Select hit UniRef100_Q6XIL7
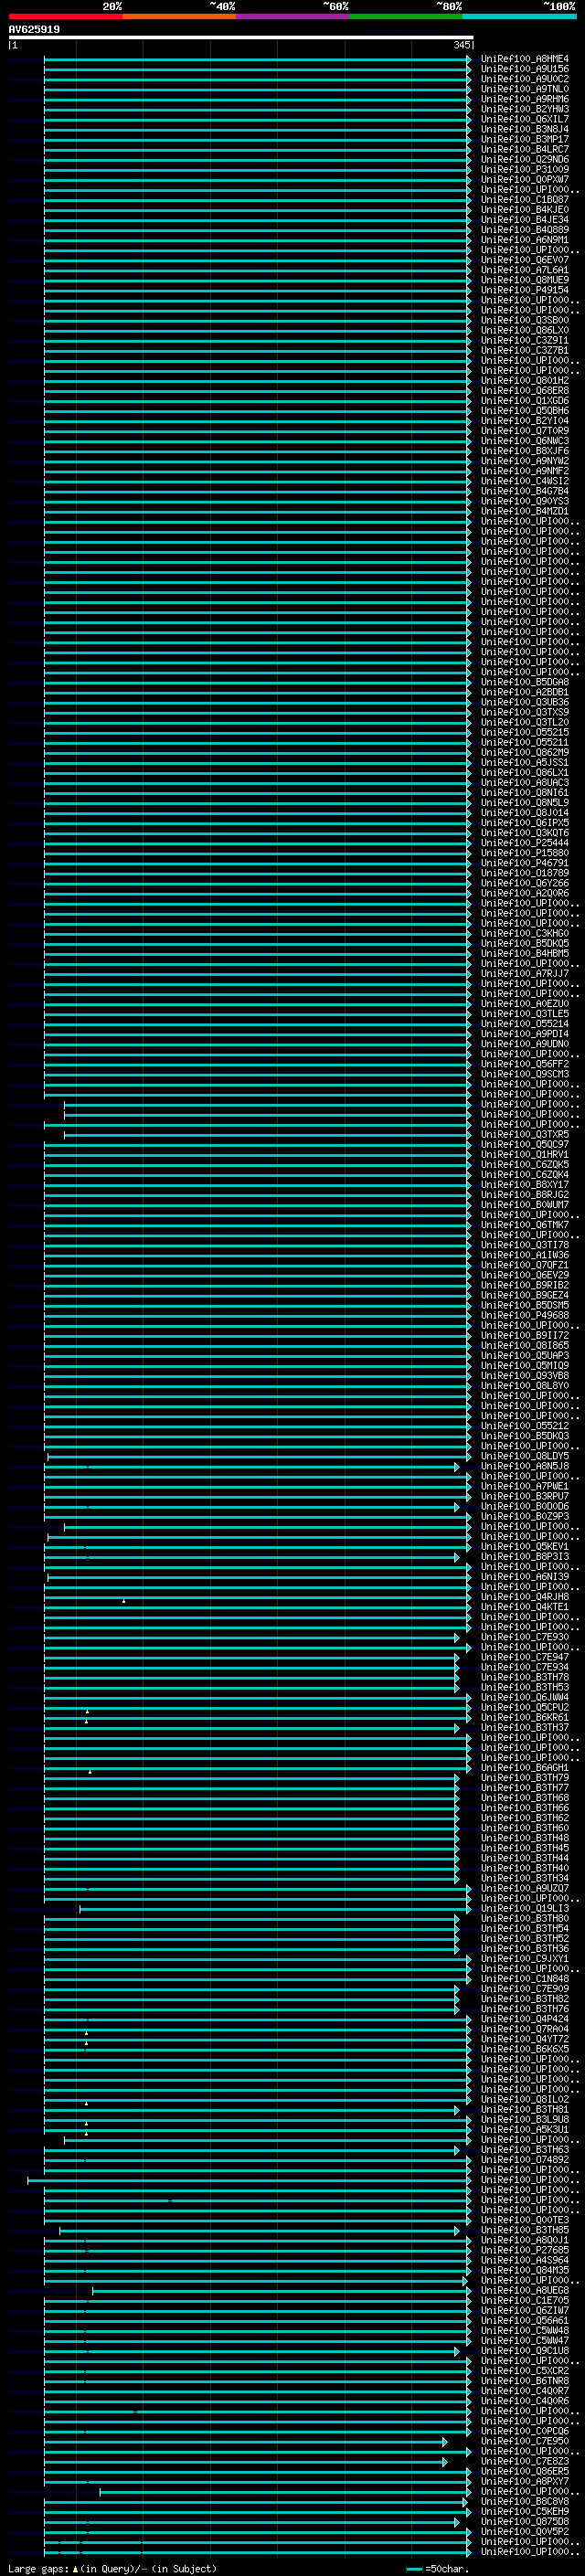Viewport: 585px width, 2576px height. pos(525,119)
